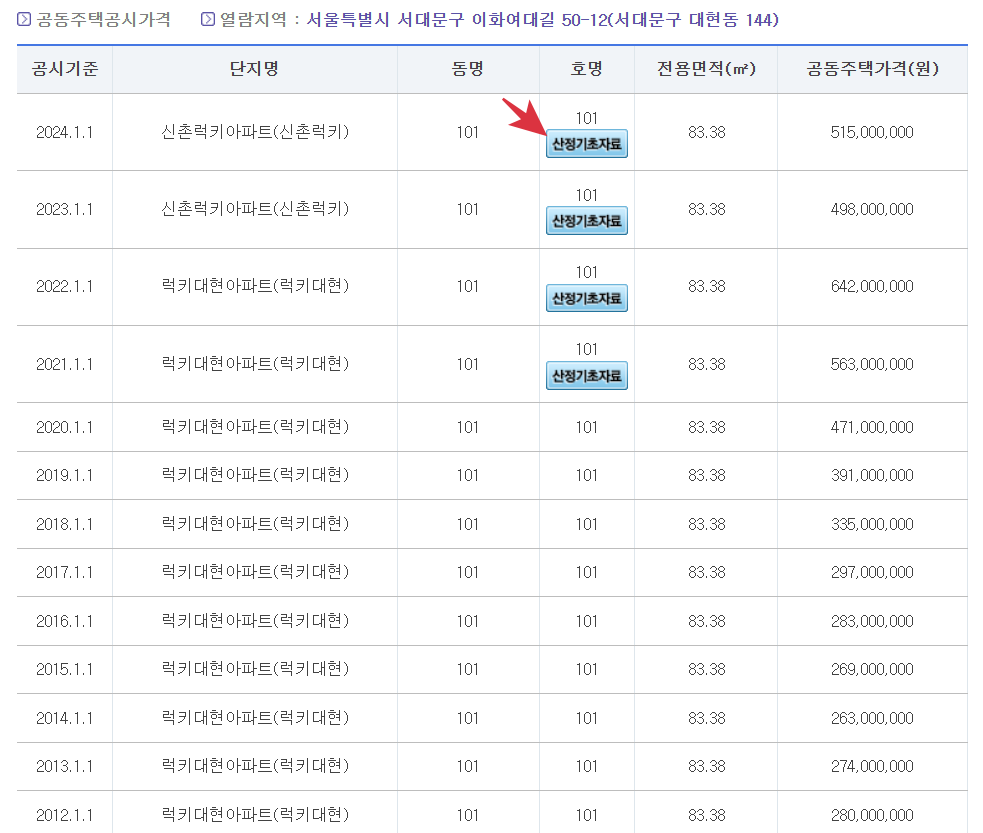Viewport: 983px width, 833px height.
Task: Click the price 642,000,000
Action: (872, 286)
